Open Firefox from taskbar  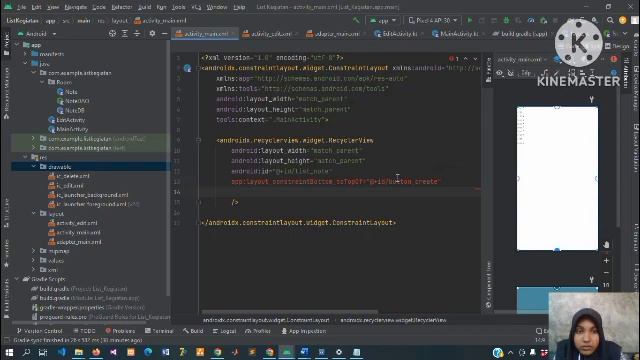pyautogui.click(x=96, y=352)
